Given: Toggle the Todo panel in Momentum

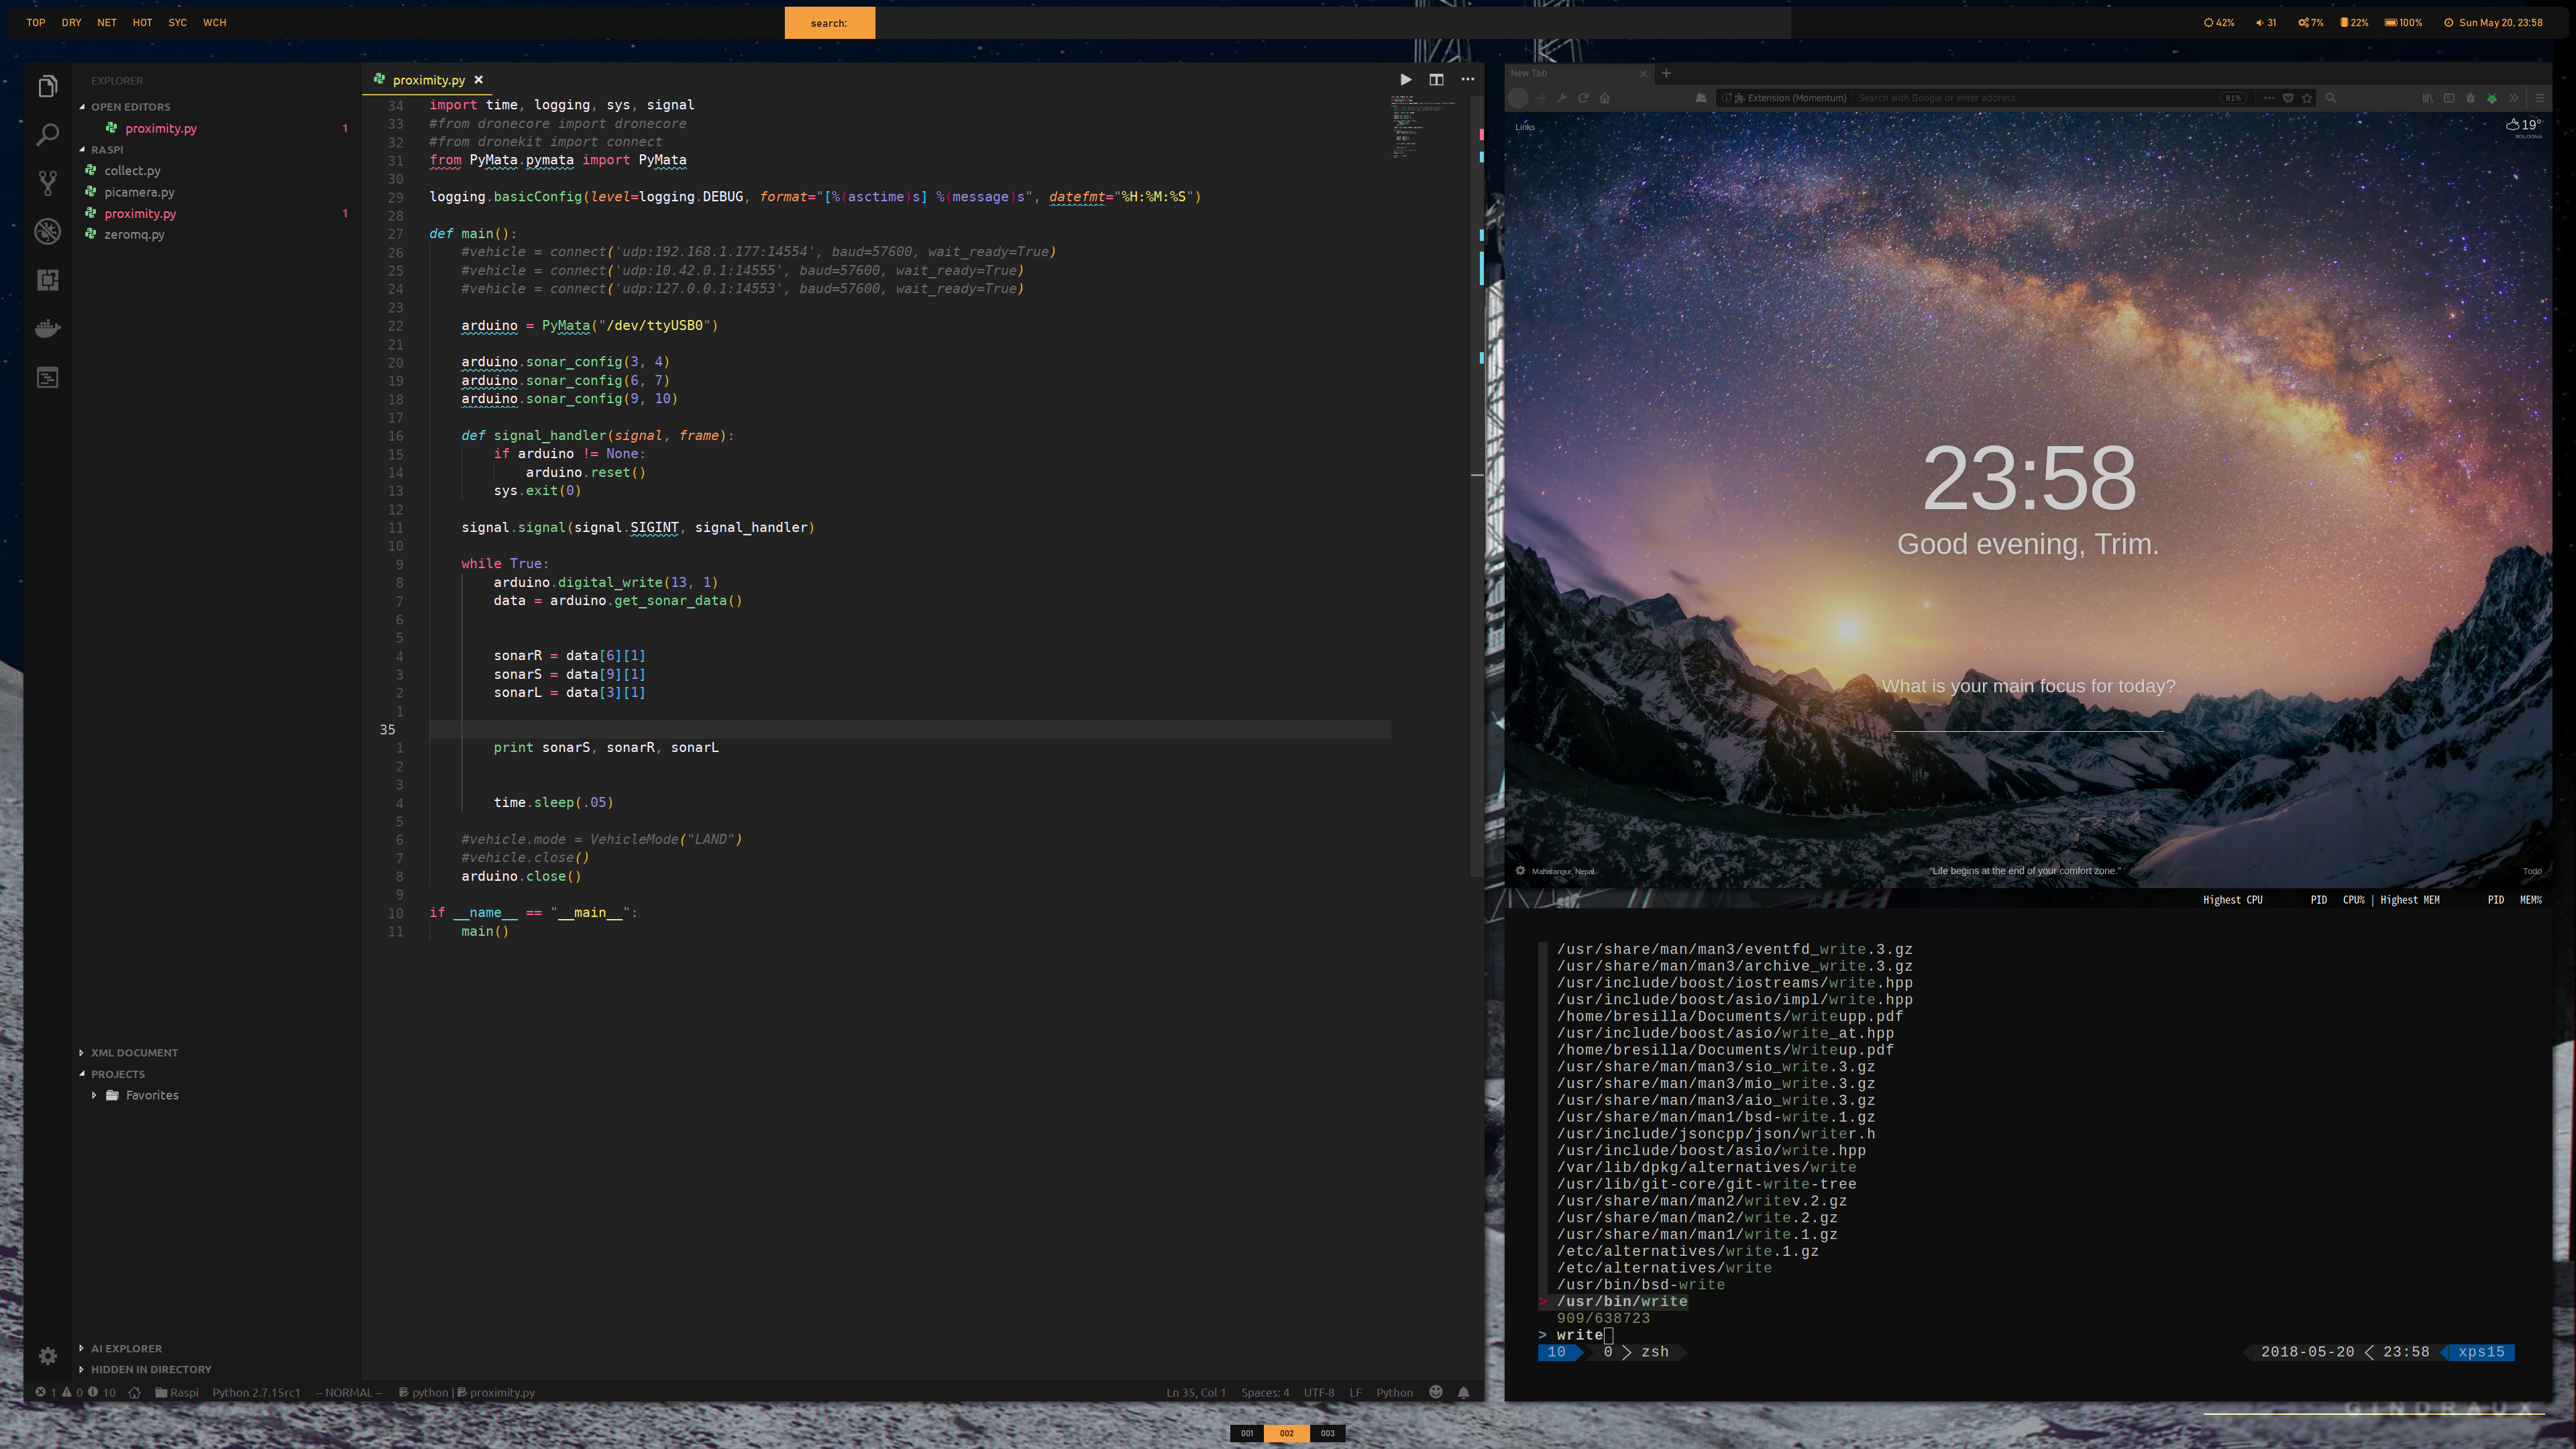Looking at the screenshot, I should click(x=2531, y=871).
